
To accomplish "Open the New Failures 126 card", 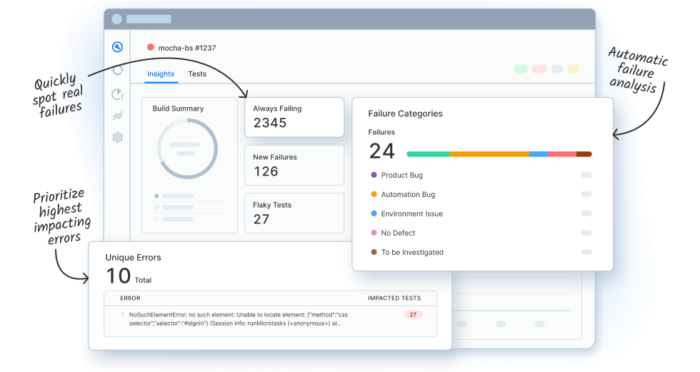I will [x=294, y=165].
